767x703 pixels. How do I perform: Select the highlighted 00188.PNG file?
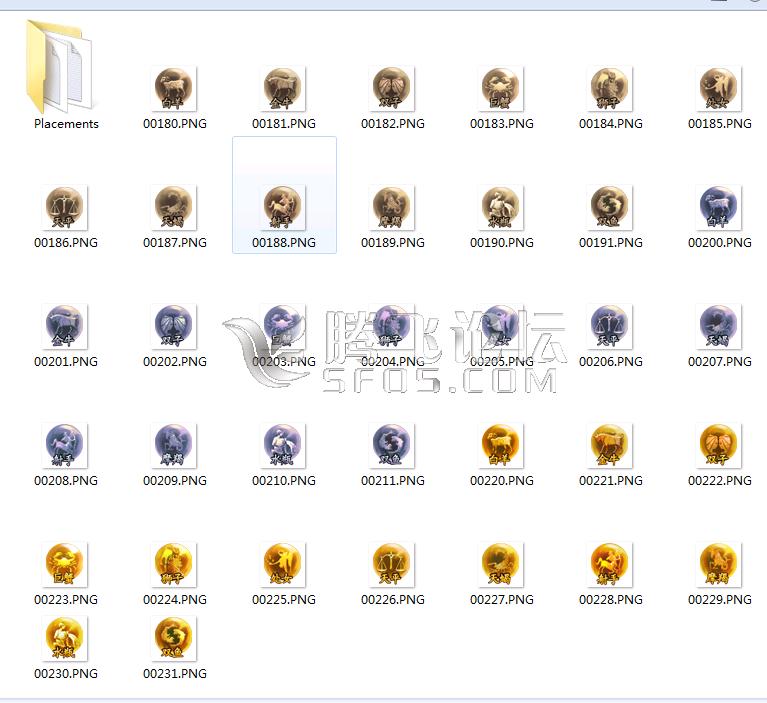point(284,208)
